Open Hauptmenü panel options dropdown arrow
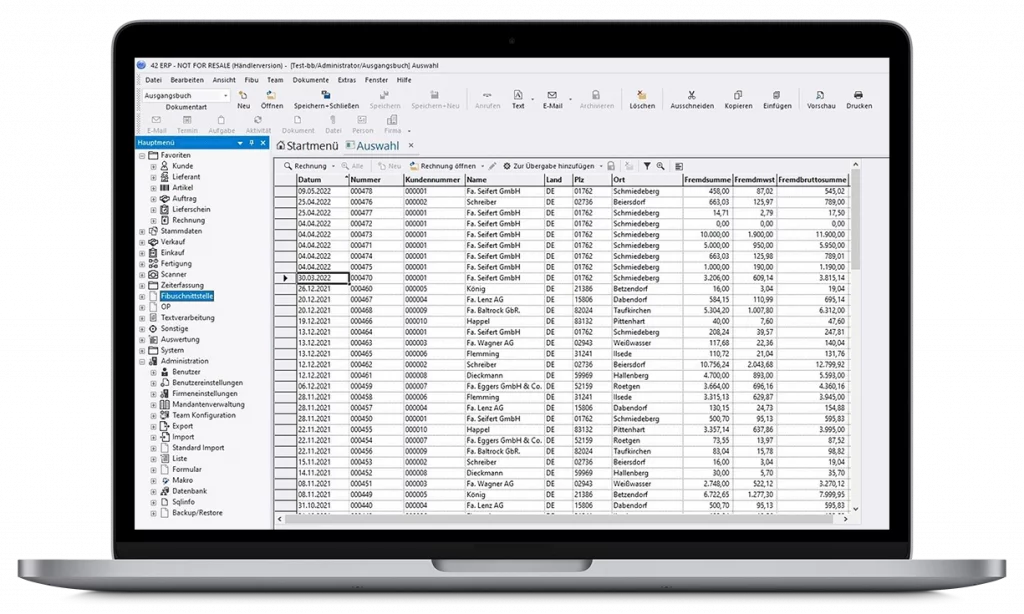The height and width of the screenshot is (614, 1024). coord(240,142)
